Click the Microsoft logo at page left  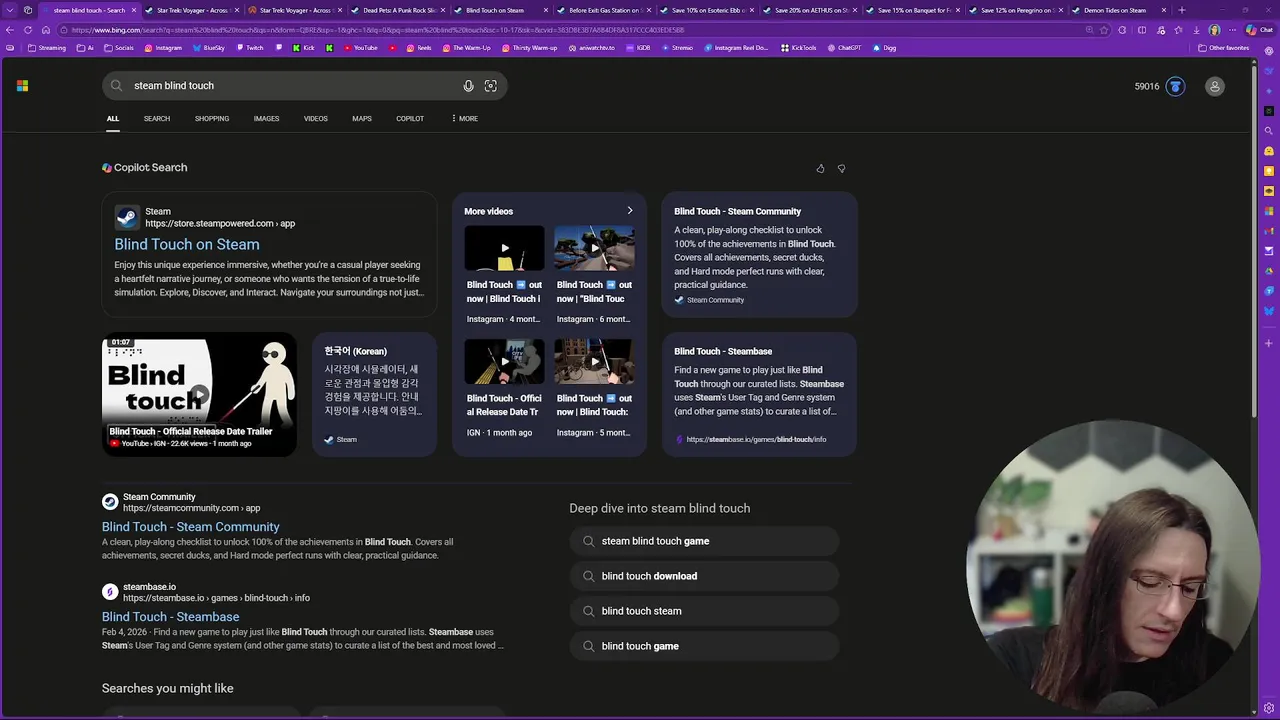click(22, 86)
